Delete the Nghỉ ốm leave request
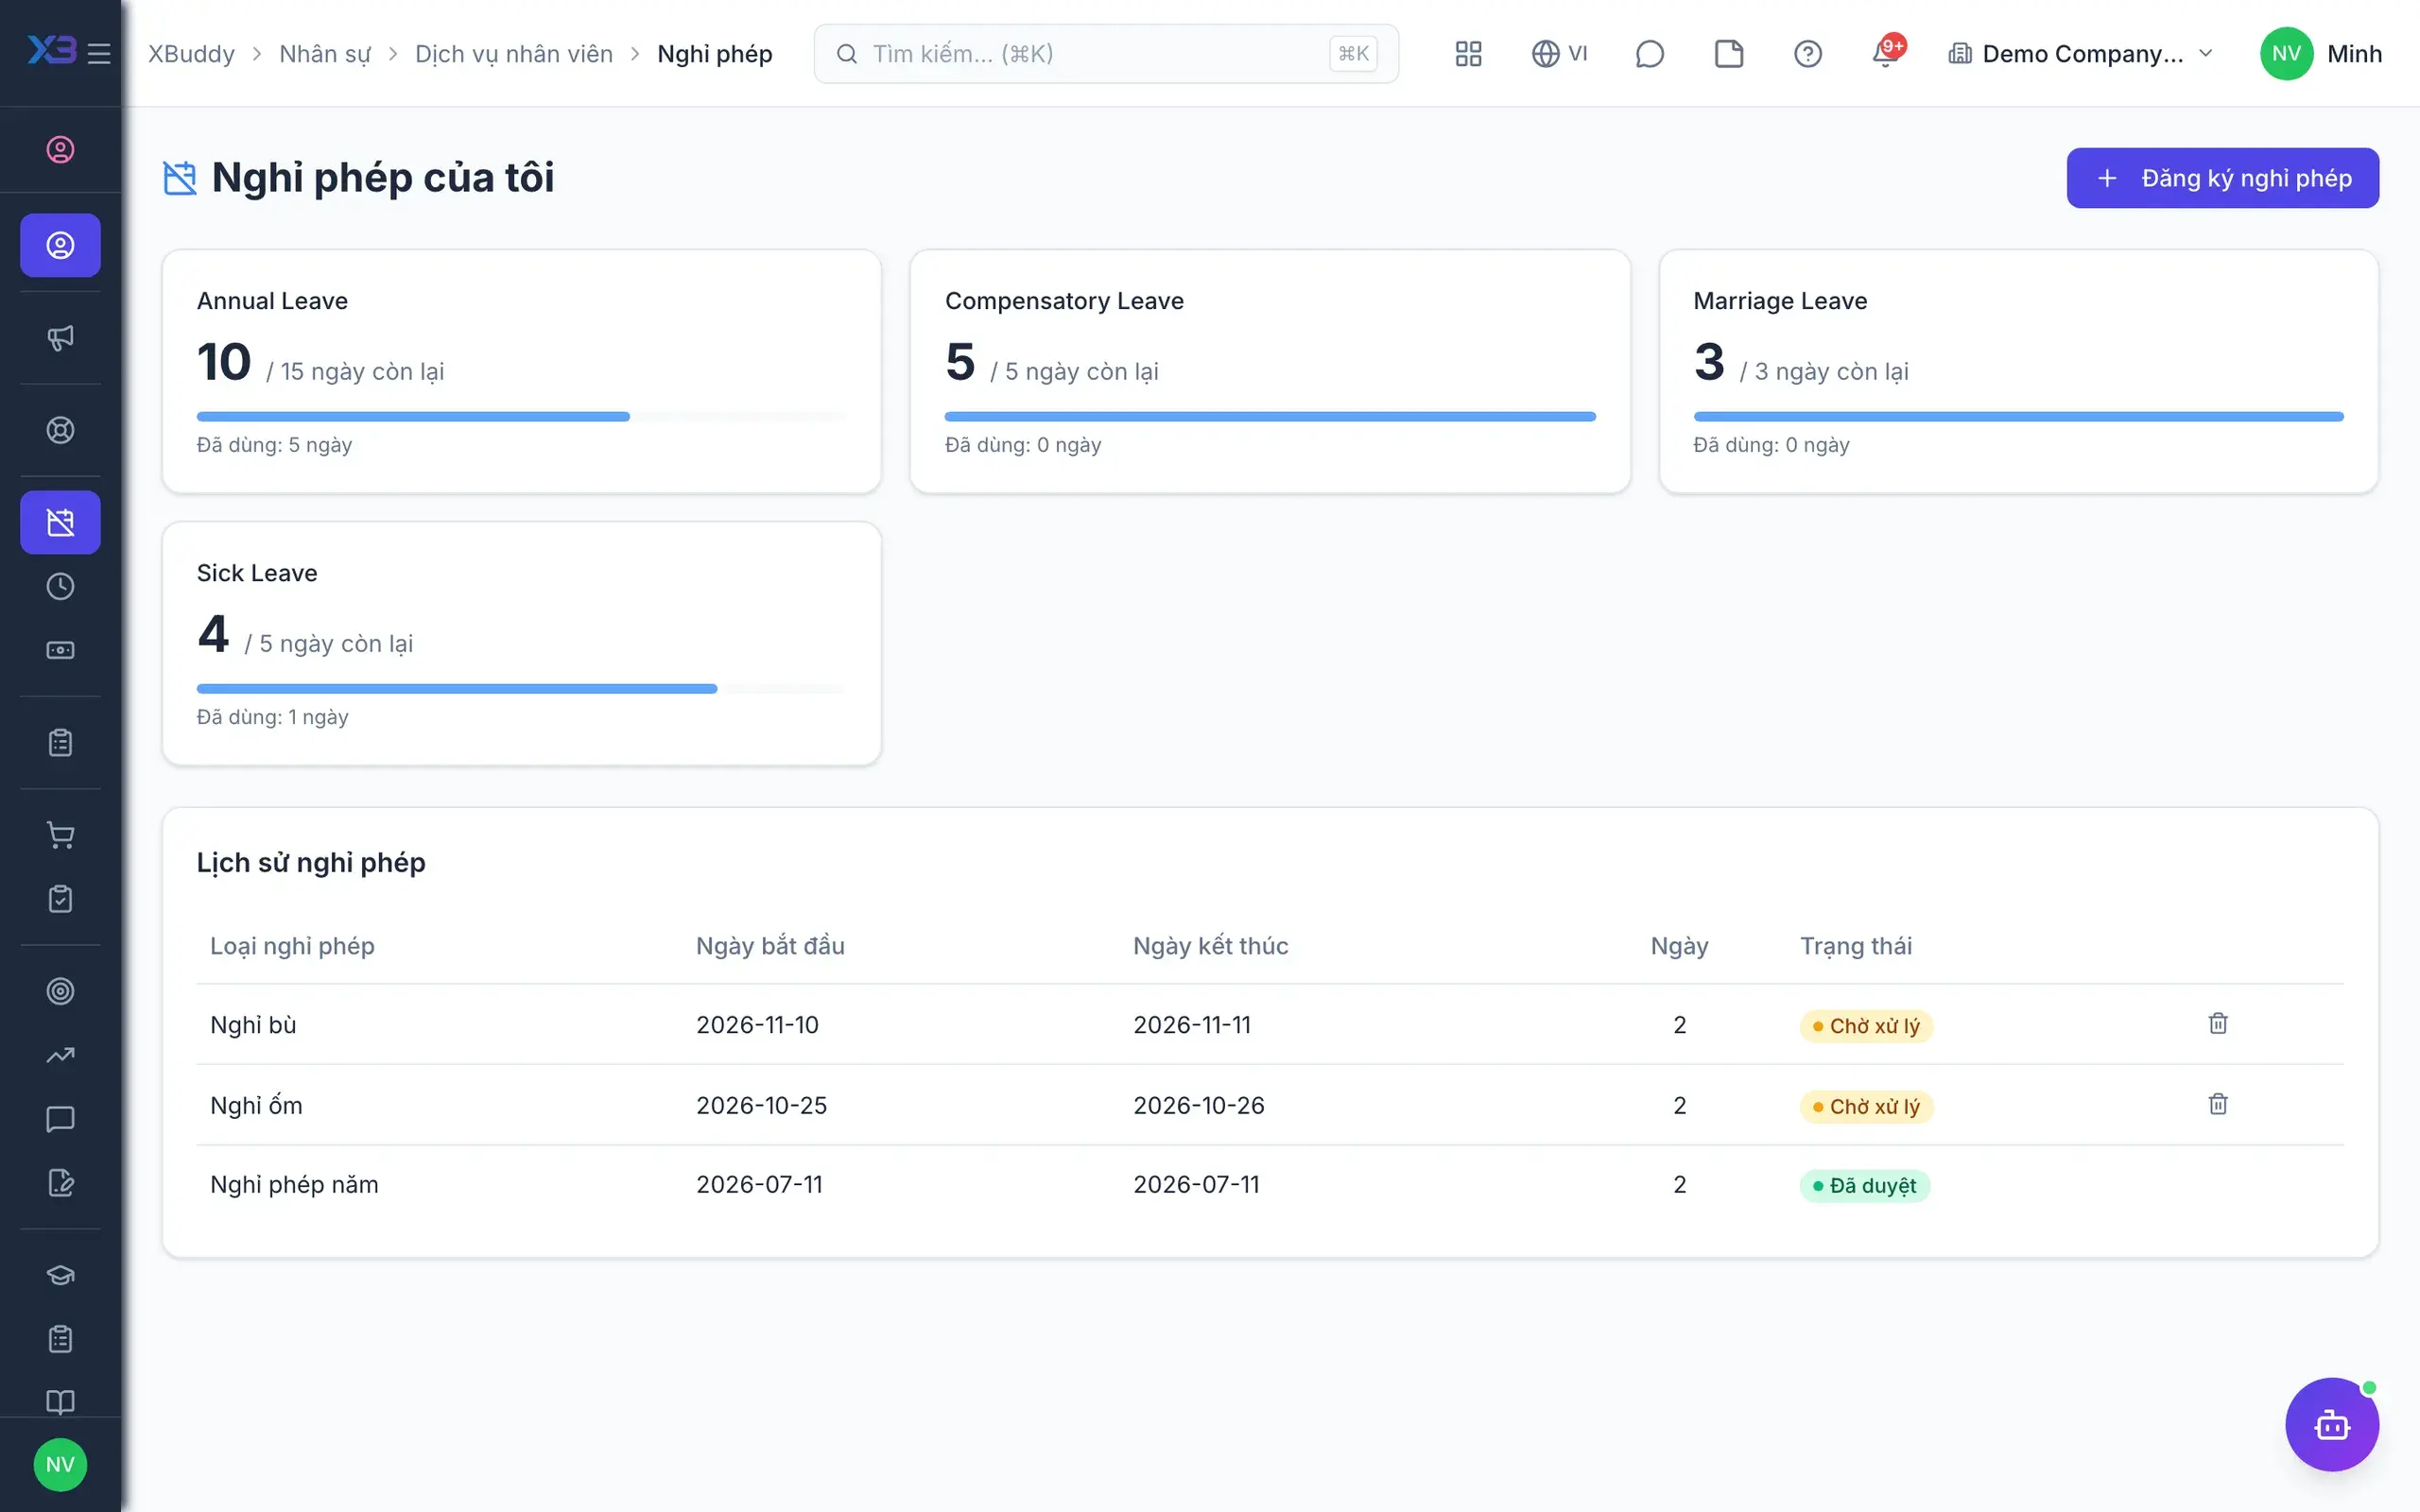This screenshot has height=1512, width=2420. tap(2217, 1104)
